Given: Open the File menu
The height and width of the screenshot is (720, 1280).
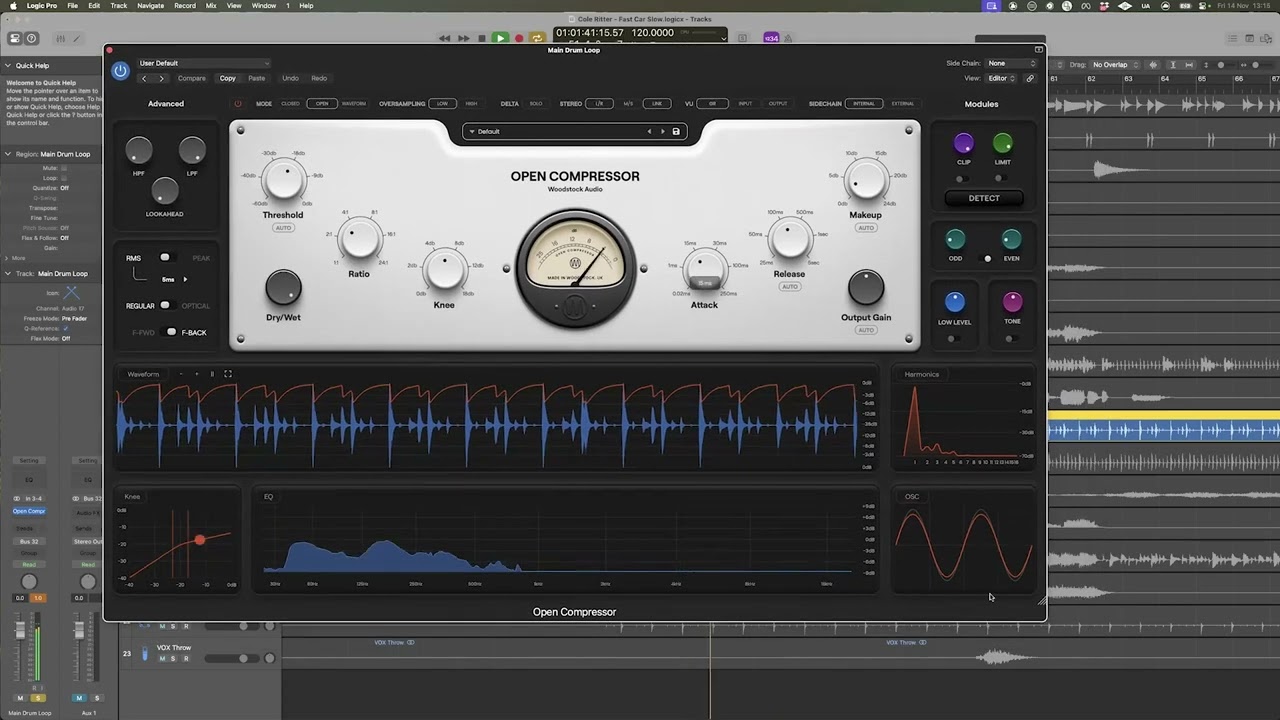Looking at the screenshot, I should (73, 6).
